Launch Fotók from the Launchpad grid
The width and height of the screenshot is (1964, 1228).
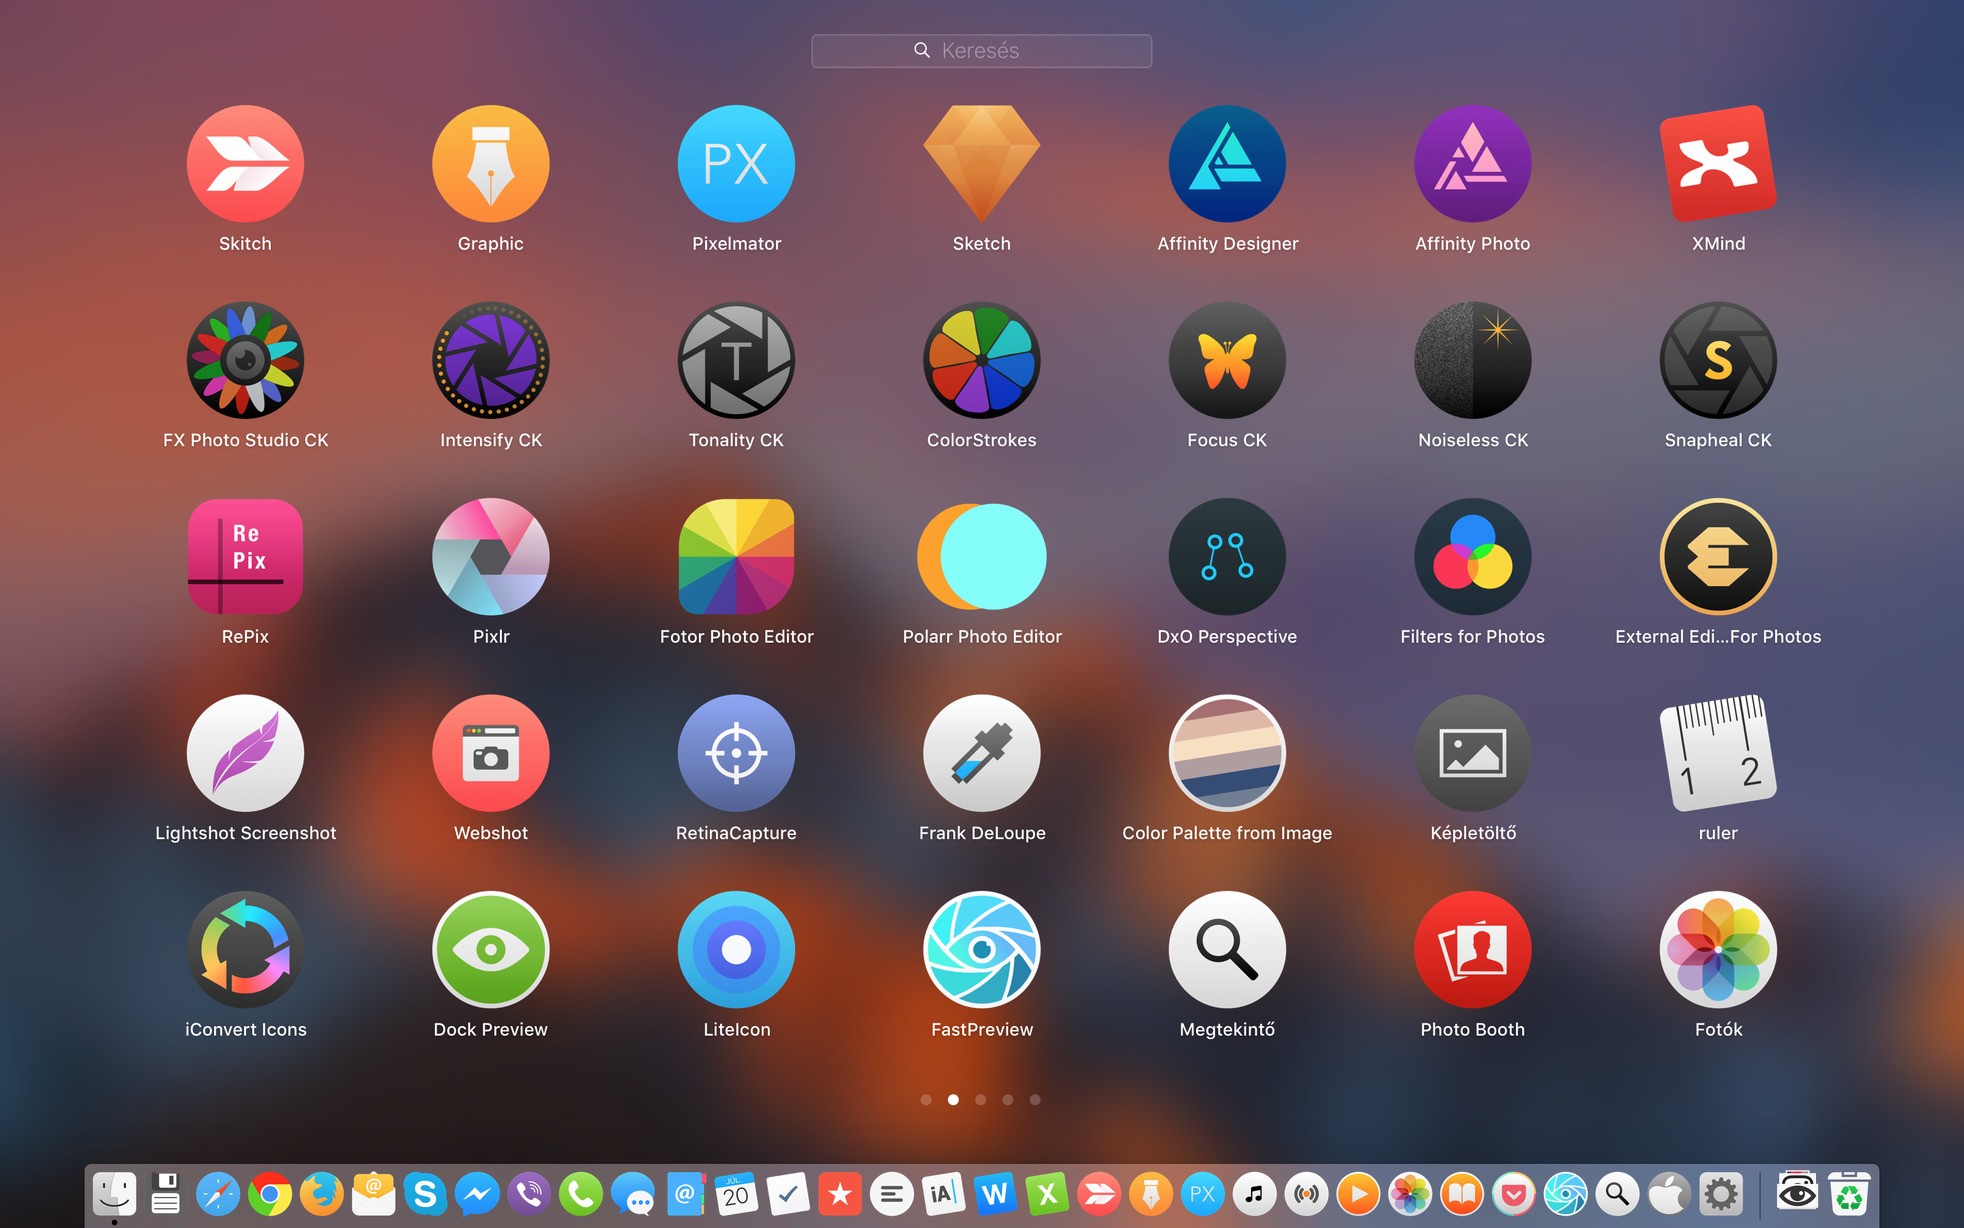tap(1718, 950)
